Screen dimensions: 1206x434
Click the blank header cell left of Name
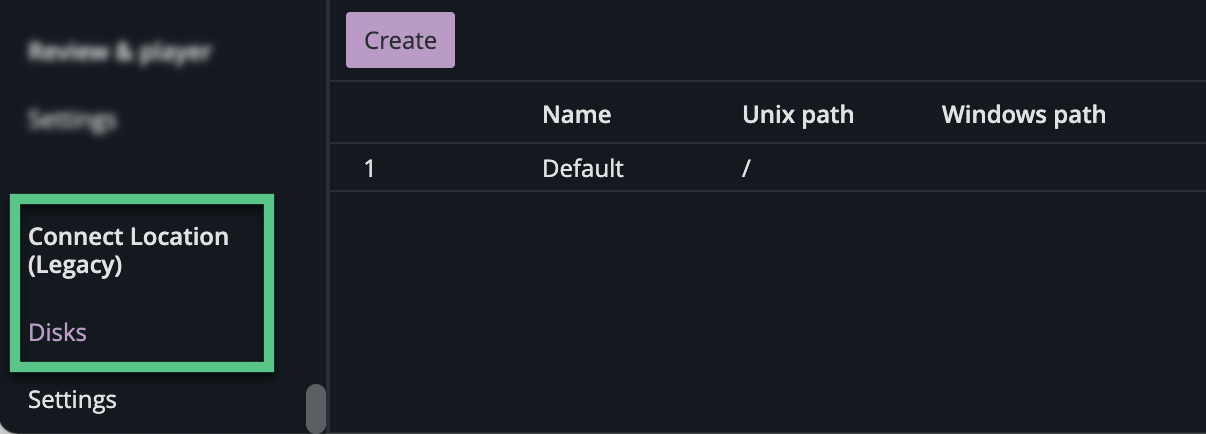(x=430, y=114)
